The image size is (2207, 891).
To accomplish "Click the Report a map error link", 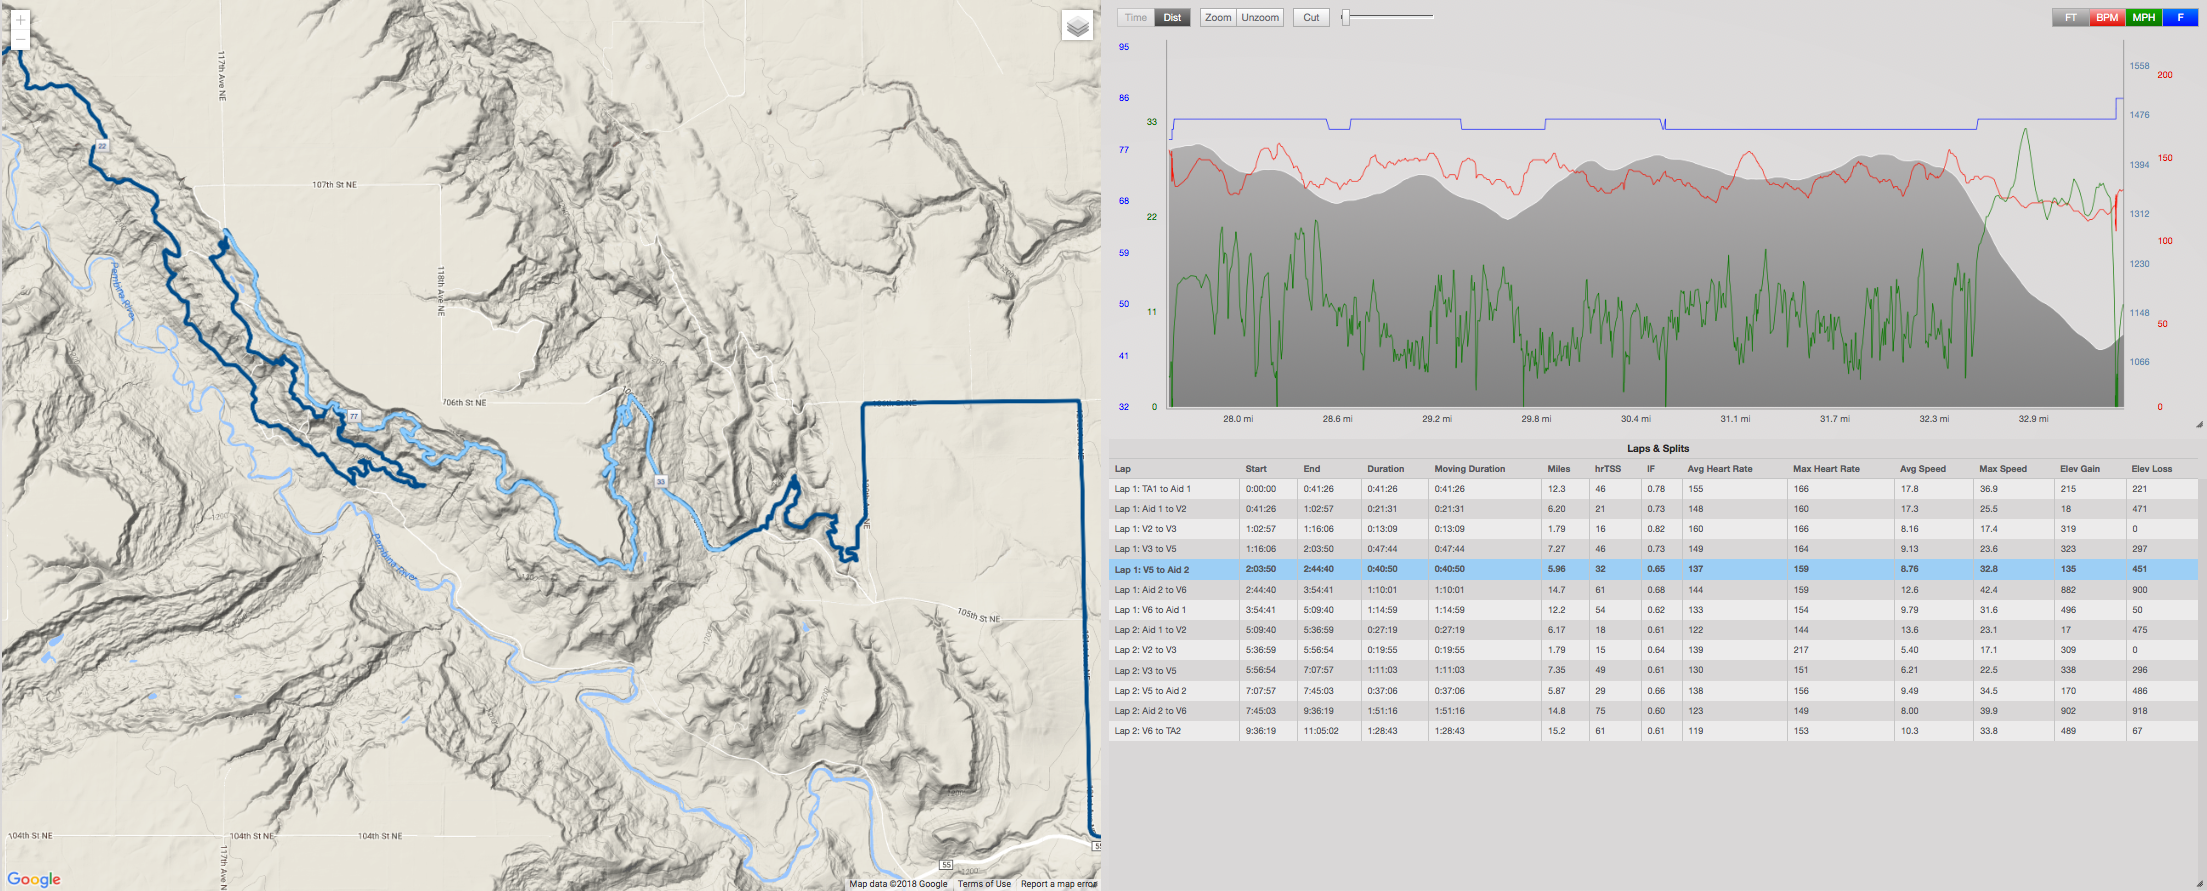I will pyautogui.click(x=1059, y=884).
